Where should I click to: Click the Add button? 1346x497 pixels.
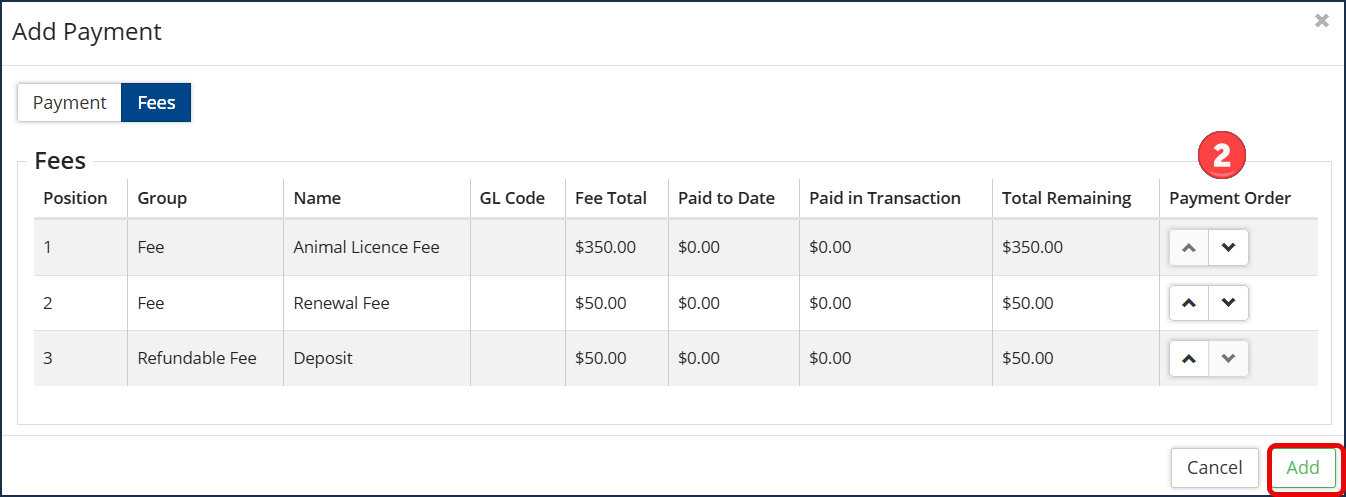click(1303, 467)
